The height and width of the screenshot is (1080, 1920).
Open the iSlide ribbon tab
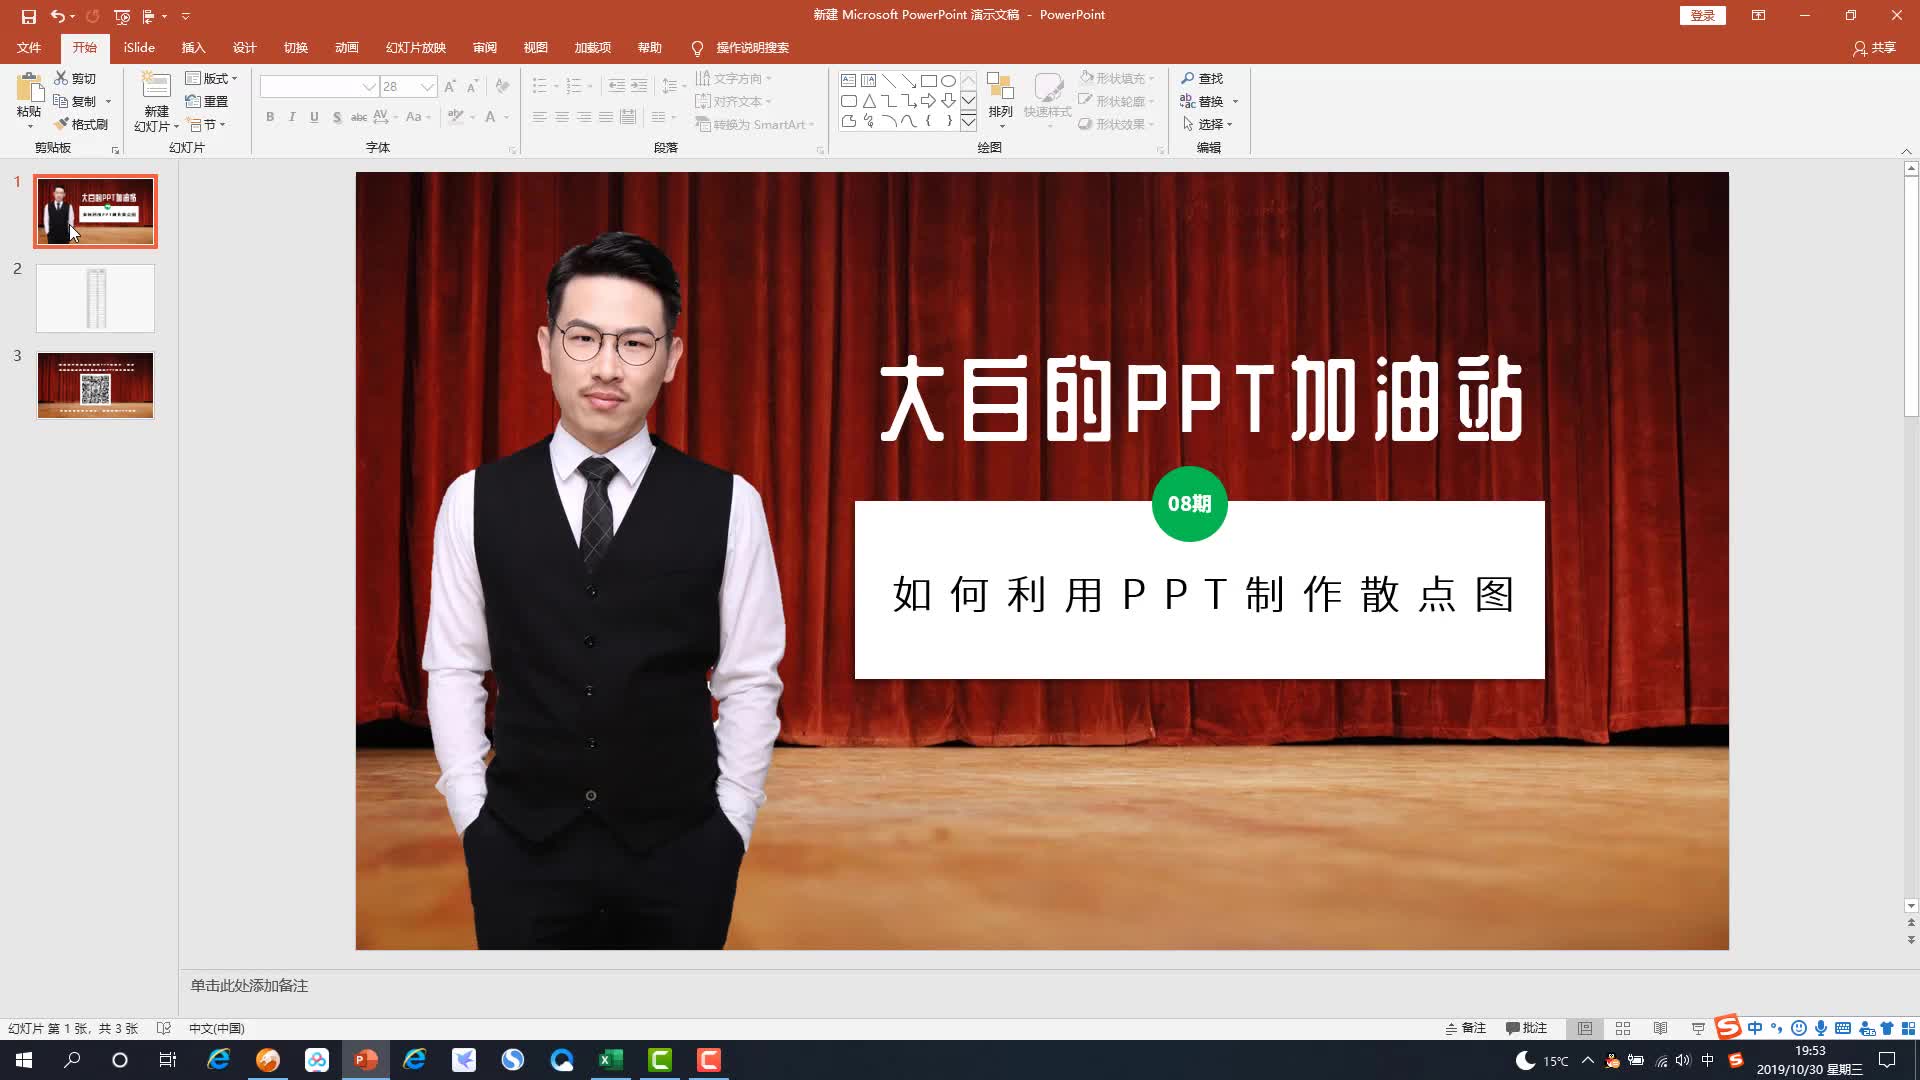(x=138, y=47)
